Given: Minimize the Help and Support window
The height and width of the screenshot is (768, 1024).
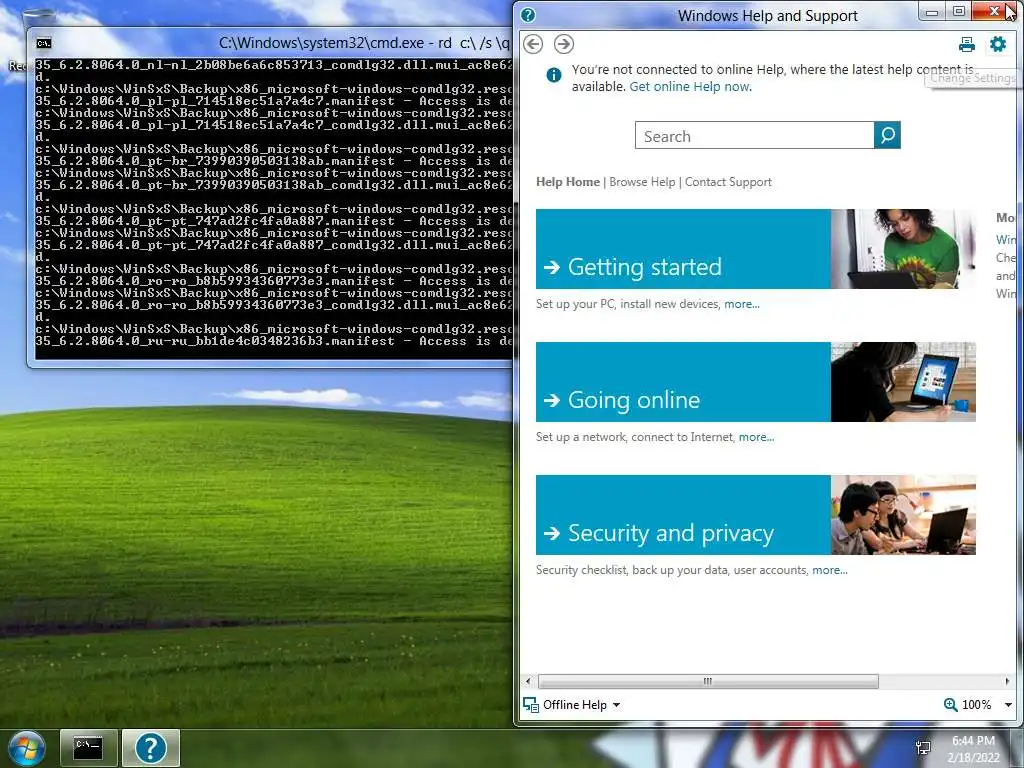Looking at the screenshot, I should 932,11.
